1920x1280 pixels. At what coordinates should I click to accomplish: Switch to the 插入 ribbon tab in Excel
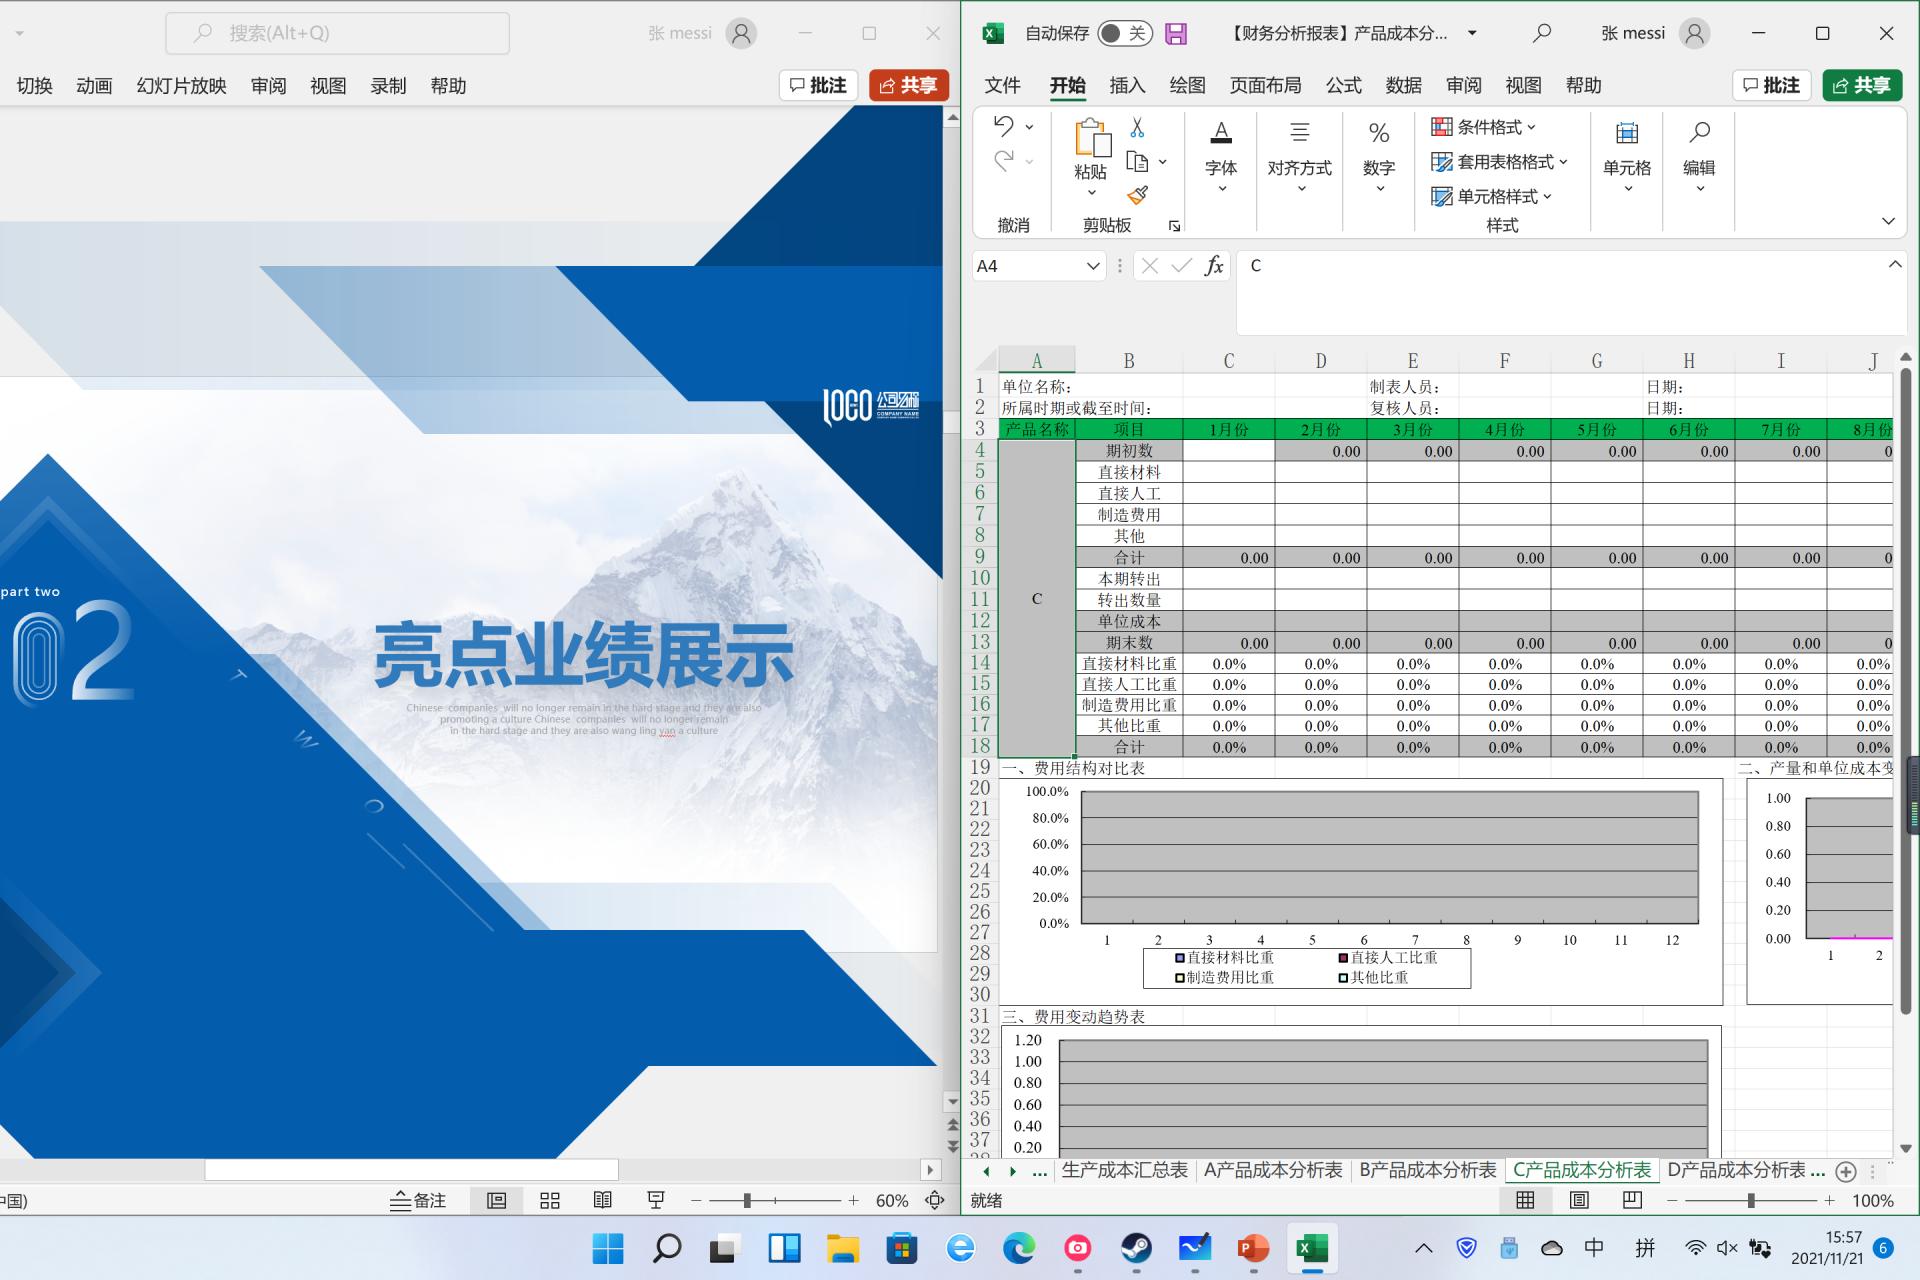coord(1127,86)
